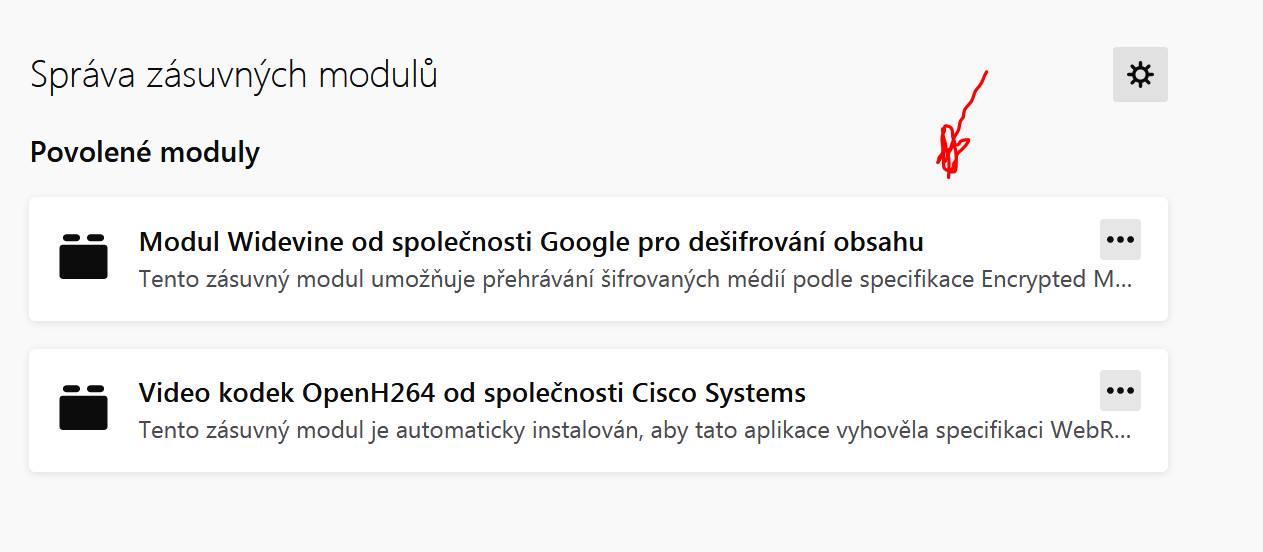Click the Widevine module's plugin block icon
The width and height of the screenshot is (1263, 552).
point(83,256)
